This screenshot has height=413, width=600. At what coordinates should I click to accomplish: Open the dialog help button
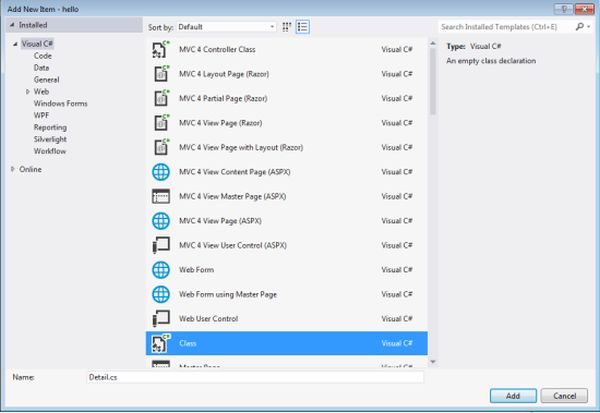click(x=563, y=9)
